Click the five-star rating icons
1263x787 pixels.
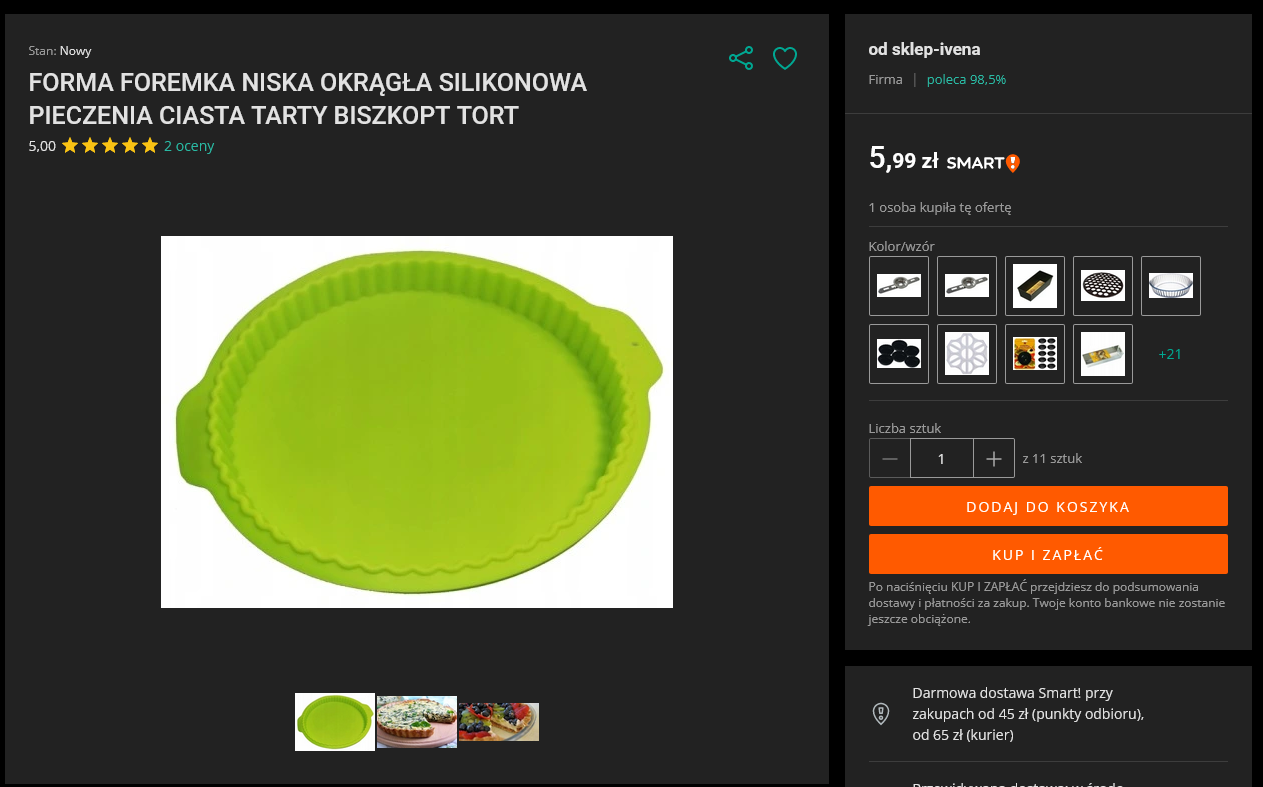pyautogui.click(x=110, y=146)
